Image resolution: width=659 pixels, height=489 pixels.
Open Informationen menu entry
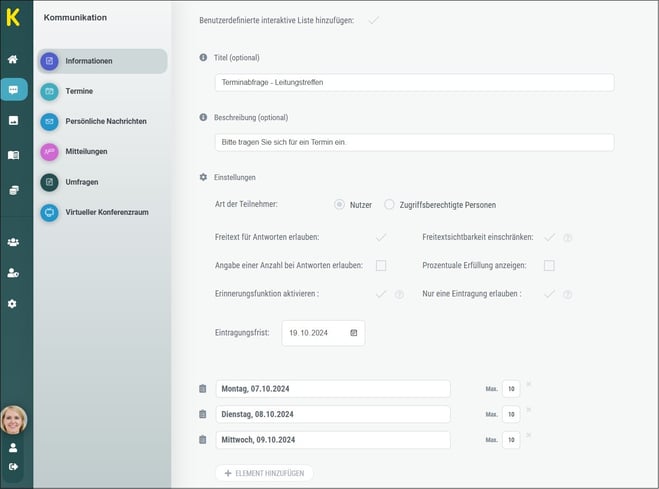[103, 61]
